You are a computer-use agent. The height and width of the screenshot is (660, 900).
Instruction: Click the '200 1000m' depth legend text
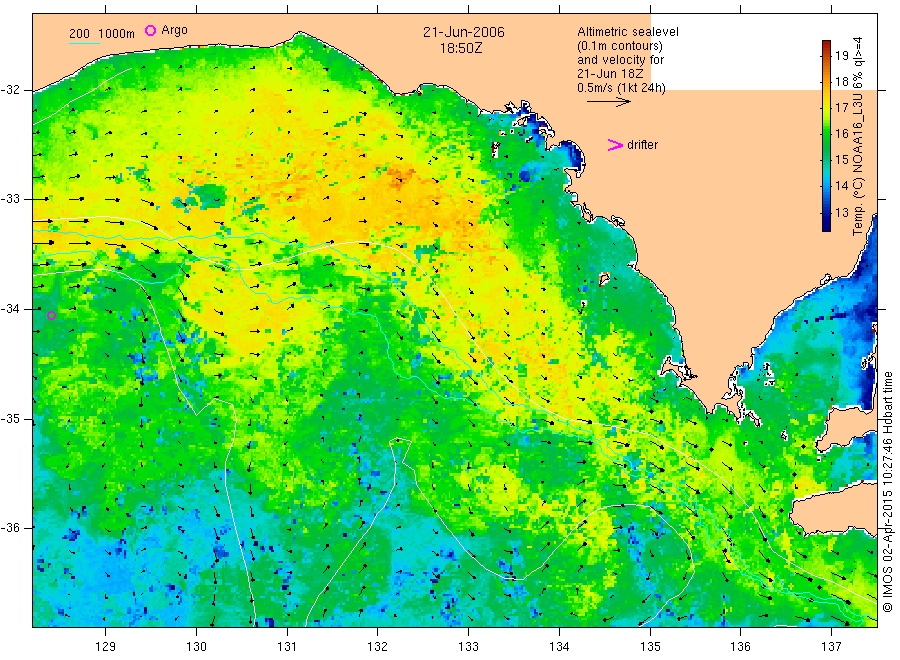(102, 34)
